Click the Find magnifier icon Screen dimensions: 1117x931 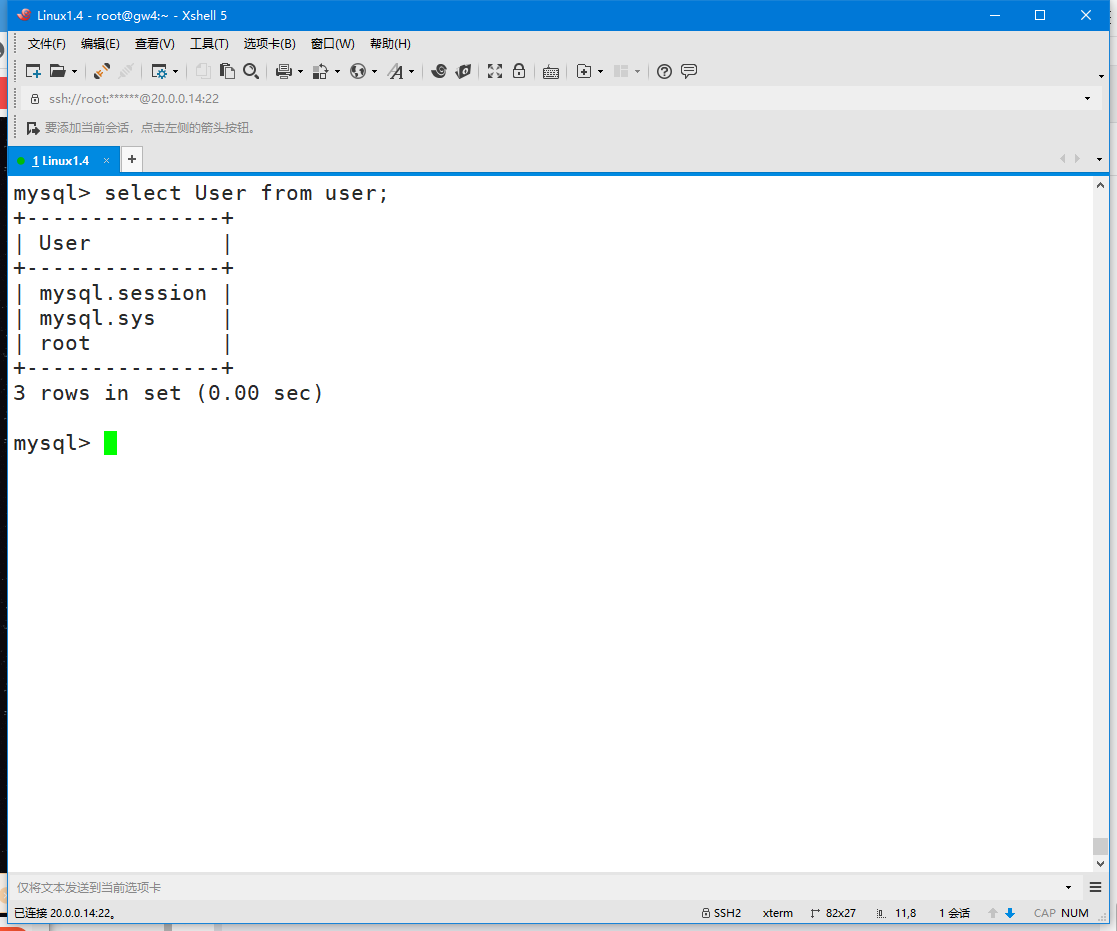pyautogui.click(x=251, y=71)
